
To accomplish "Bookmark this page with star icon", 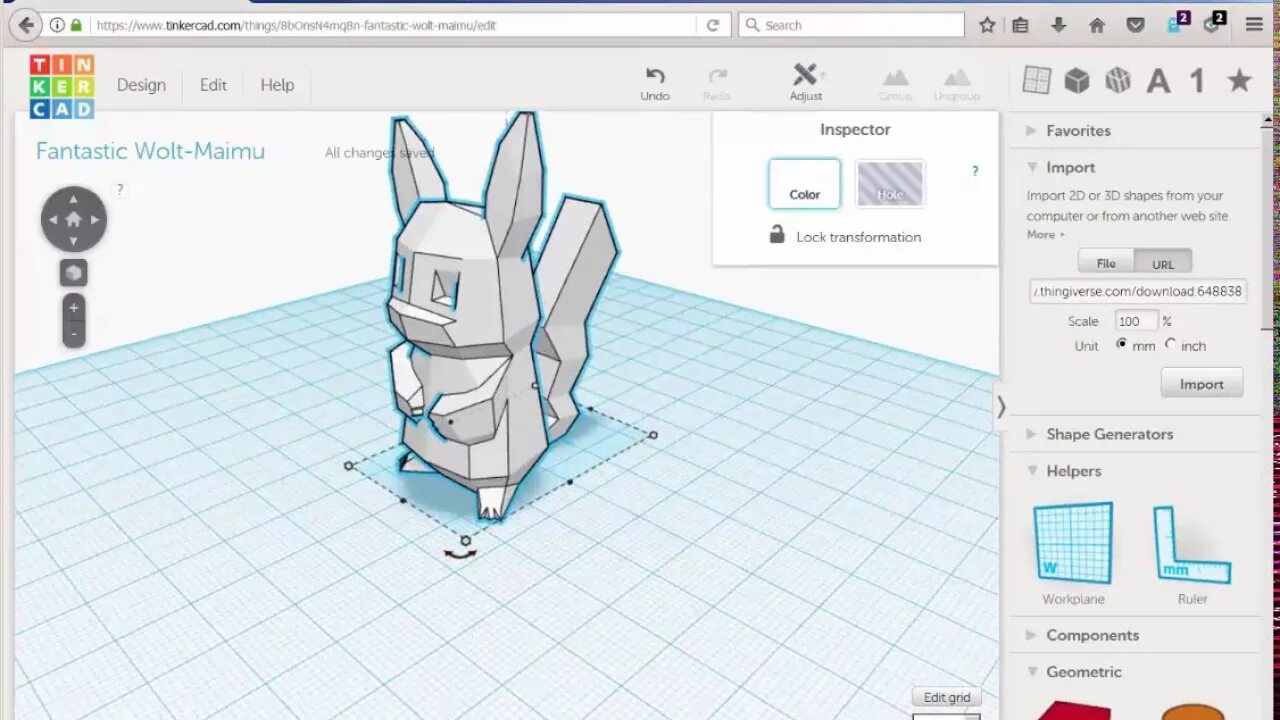I will click(987, 25).
